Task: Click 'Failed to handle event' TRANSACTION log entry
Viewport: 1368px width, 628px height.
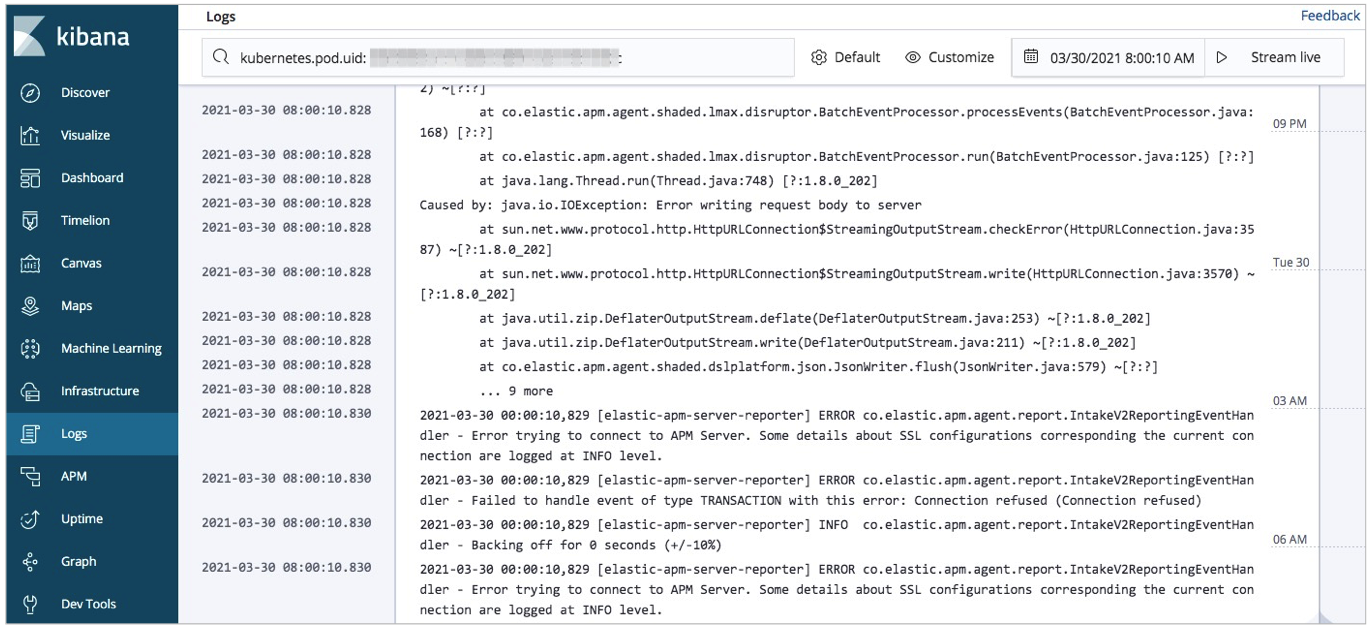Action: click(x=837, y=491)
